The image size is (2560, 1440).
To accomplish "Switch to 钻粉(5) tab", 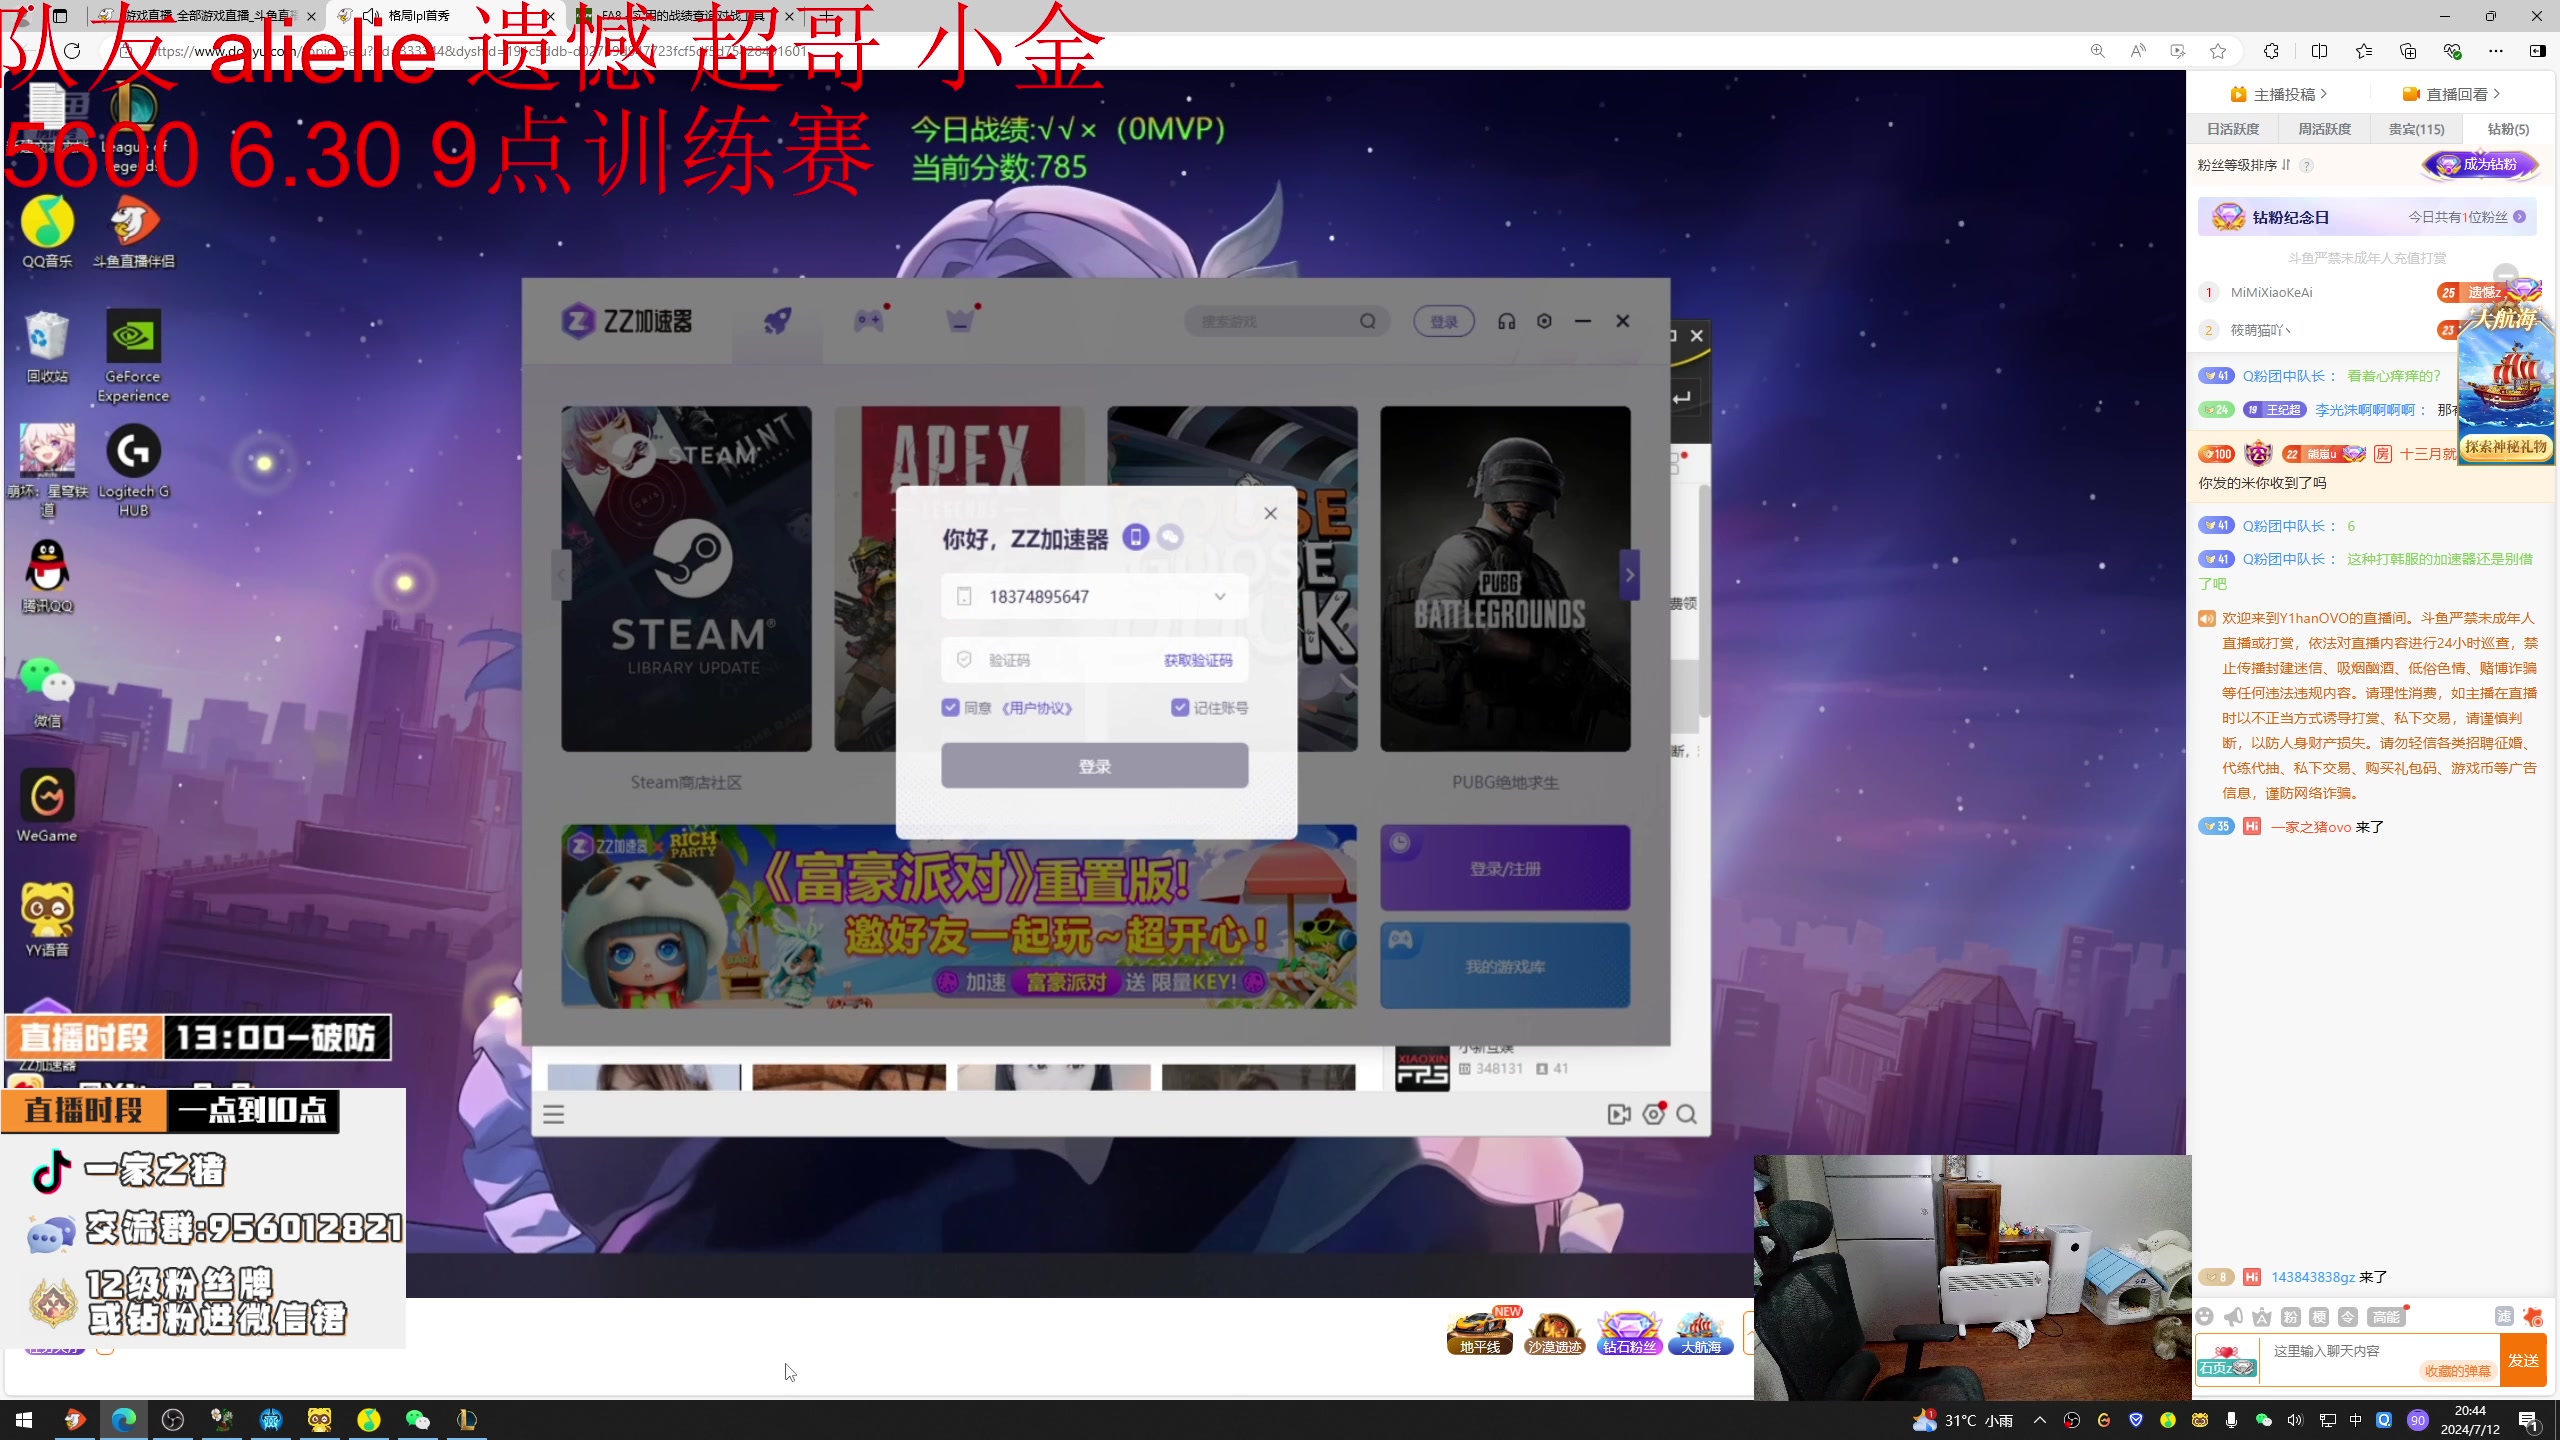I will (2508, 129).
